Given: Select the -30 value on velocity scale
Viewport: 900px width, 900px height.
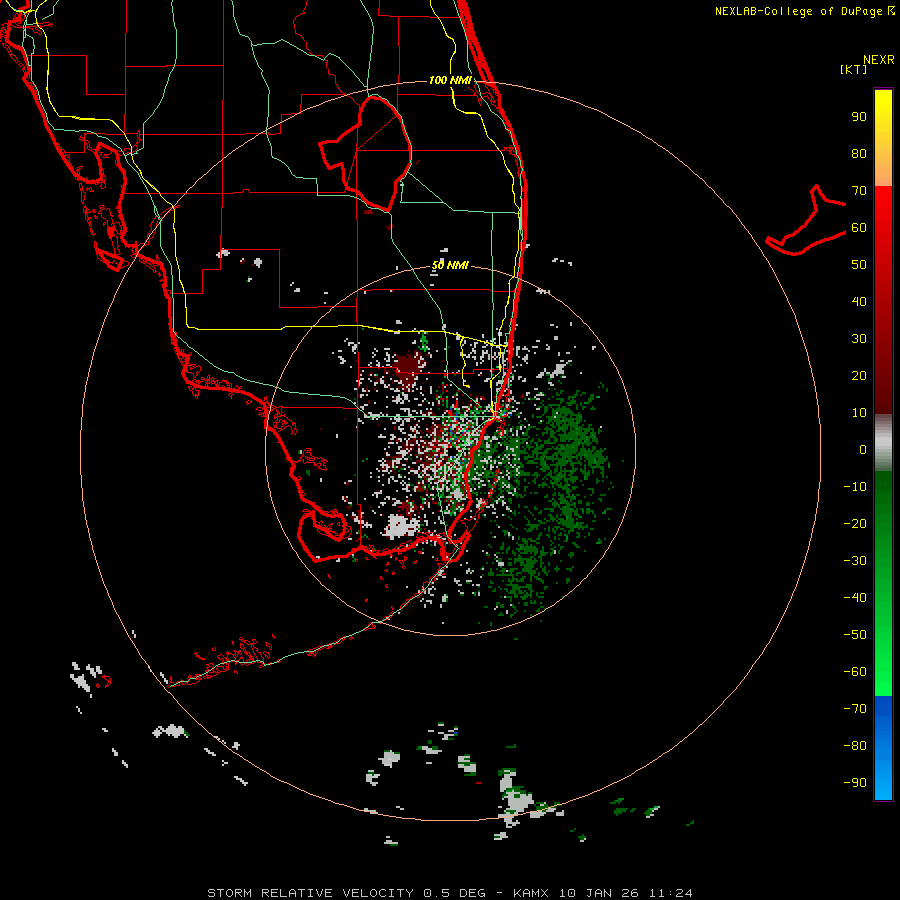Looking at the screenshot, I should (855, 561).
